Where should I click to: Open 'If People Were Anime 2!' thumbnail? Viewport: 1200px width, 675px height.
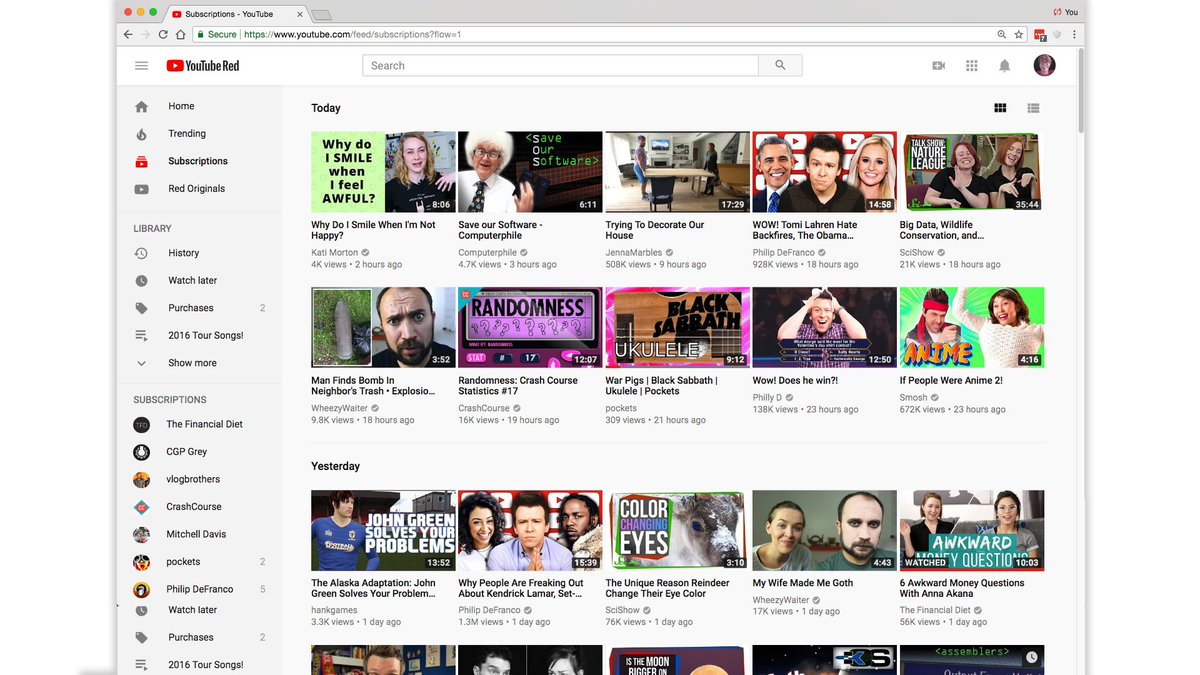(x=972, y=328)
